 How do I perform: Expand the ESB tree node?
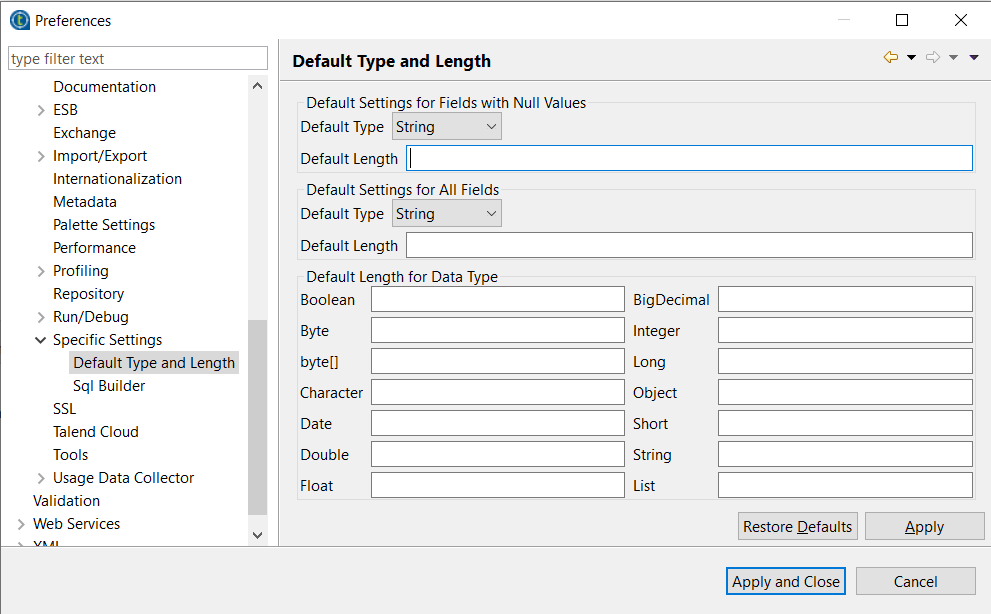pos(40,110)
